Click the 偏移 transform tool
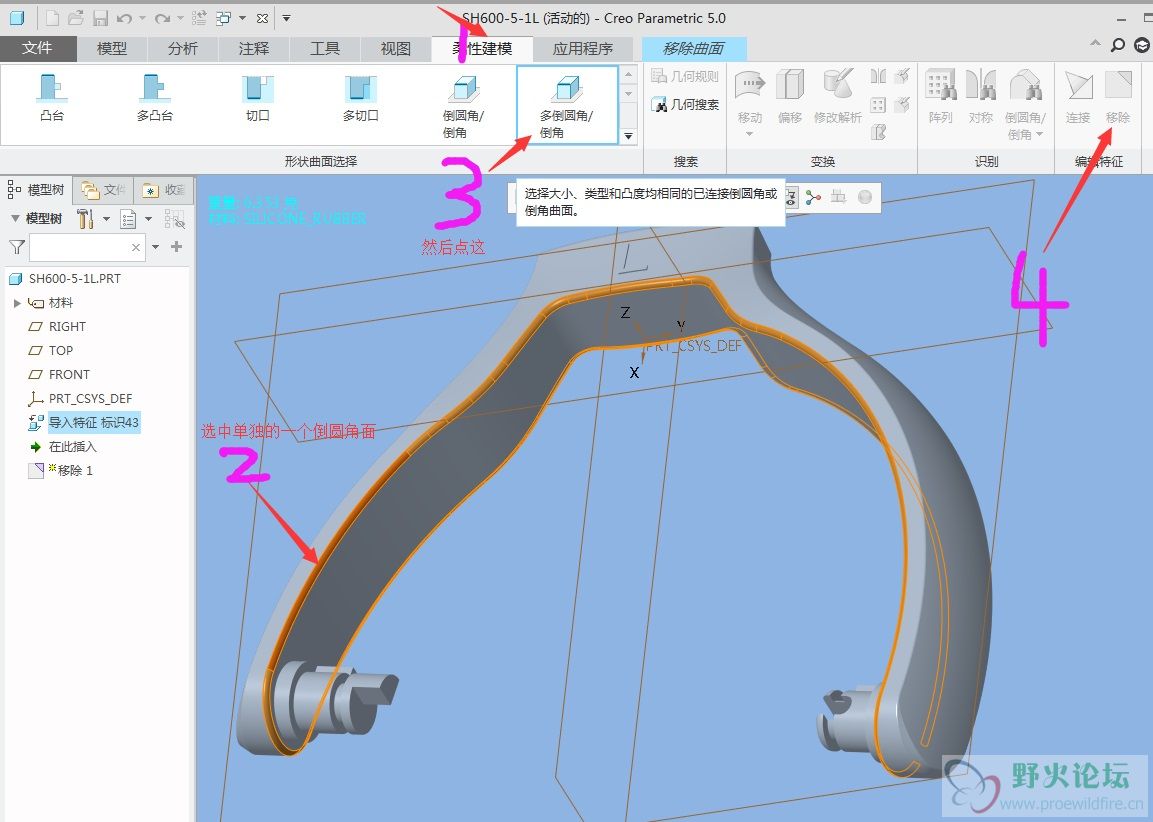Viewport: 1153px width, 822px height. pyautogui.click(x=790, y=96)
